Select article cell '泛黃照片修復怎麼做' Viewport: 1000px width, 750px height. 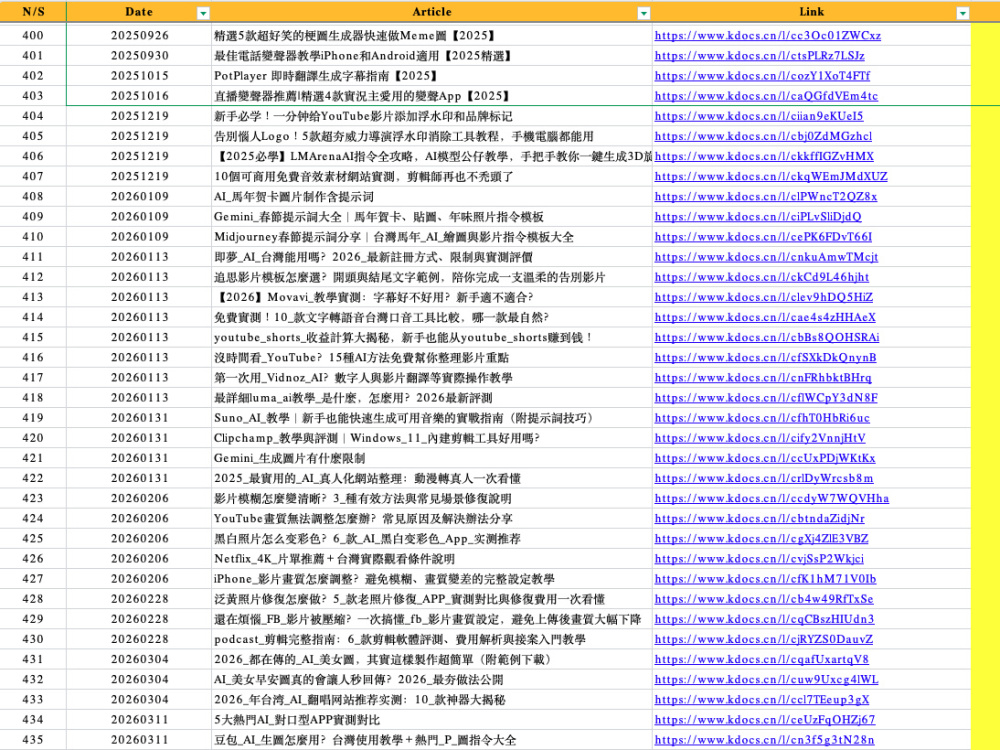pyautogui.click(x=432, y=599)
